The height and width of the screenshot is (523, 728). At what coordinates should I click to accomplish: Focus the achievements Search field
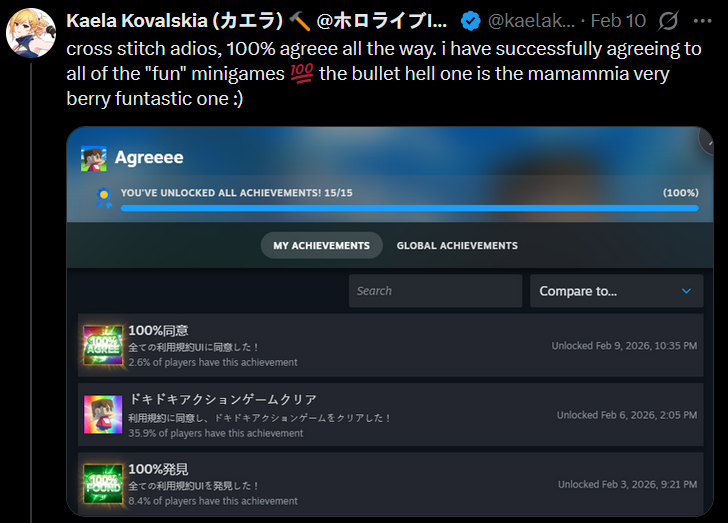pyautogui.click(x=436, y=291)
